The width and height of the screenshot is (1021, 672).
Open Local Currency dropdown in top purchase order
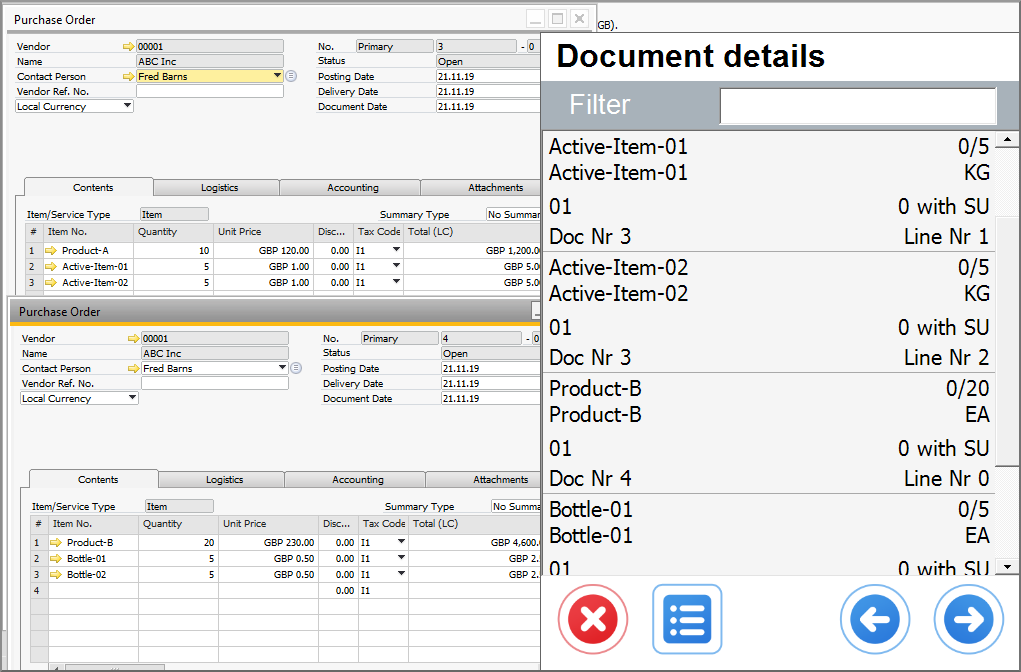click(x=127, y=106)
